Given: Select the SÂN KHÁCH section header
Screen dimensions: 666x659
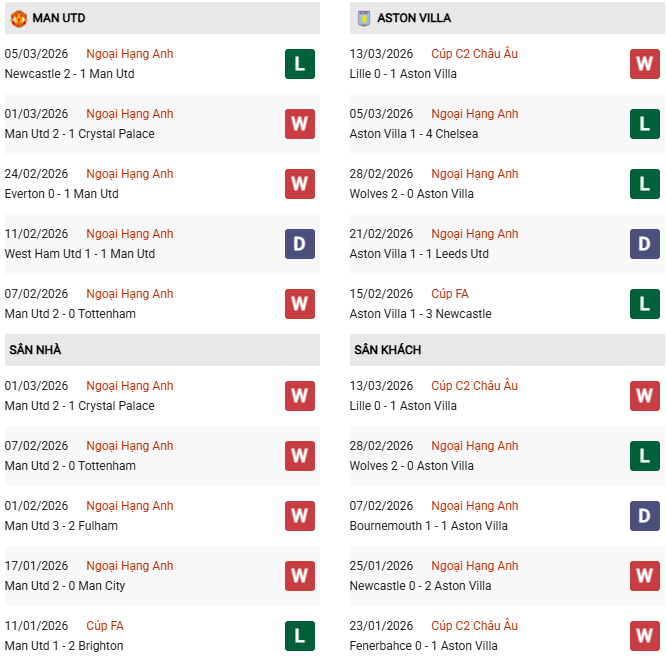Looking at the screenshot, I should tap(387, 350).
